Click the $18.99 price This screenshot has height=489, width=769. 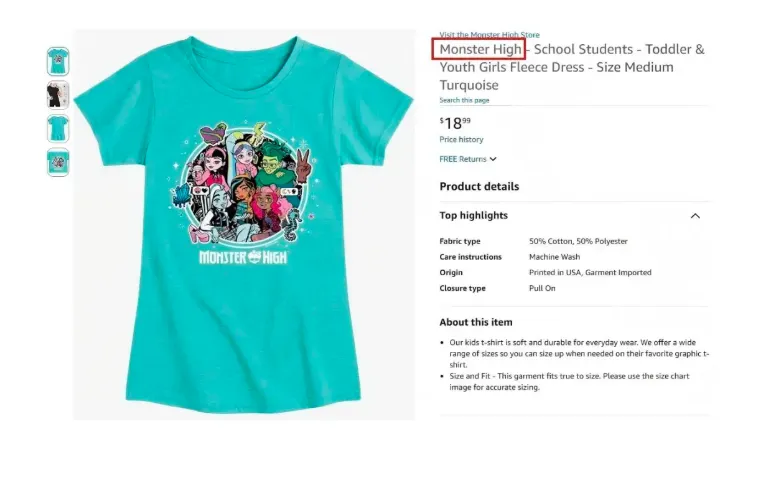[x=455, y=123]
